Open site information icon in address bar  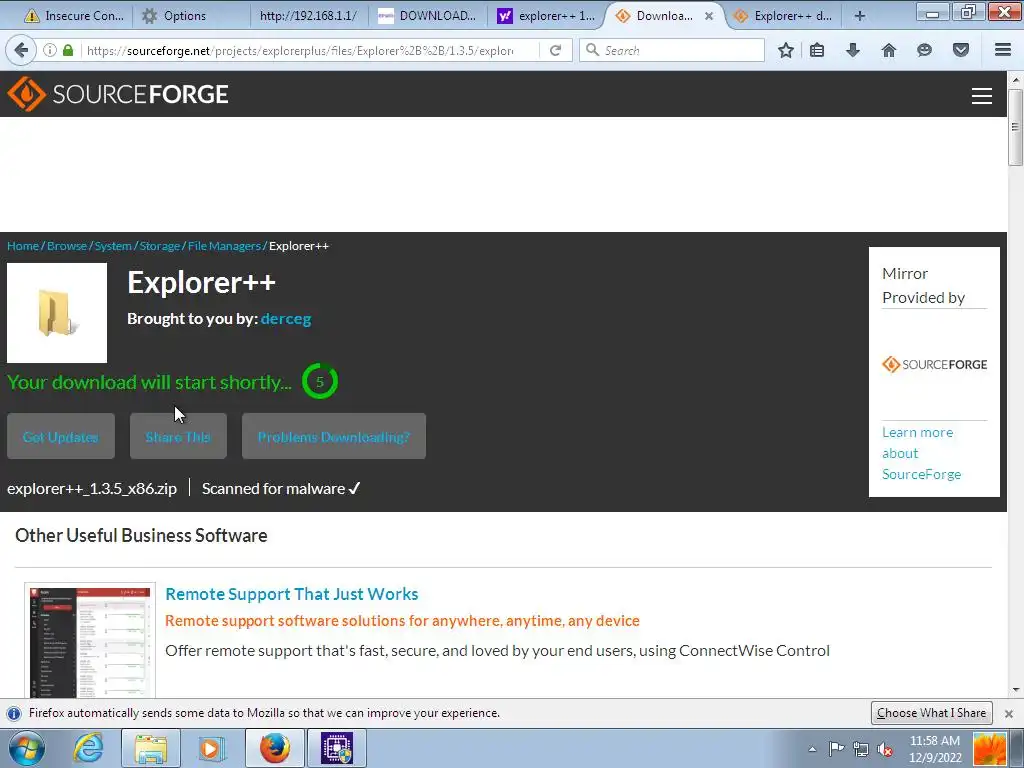(50, 50)
